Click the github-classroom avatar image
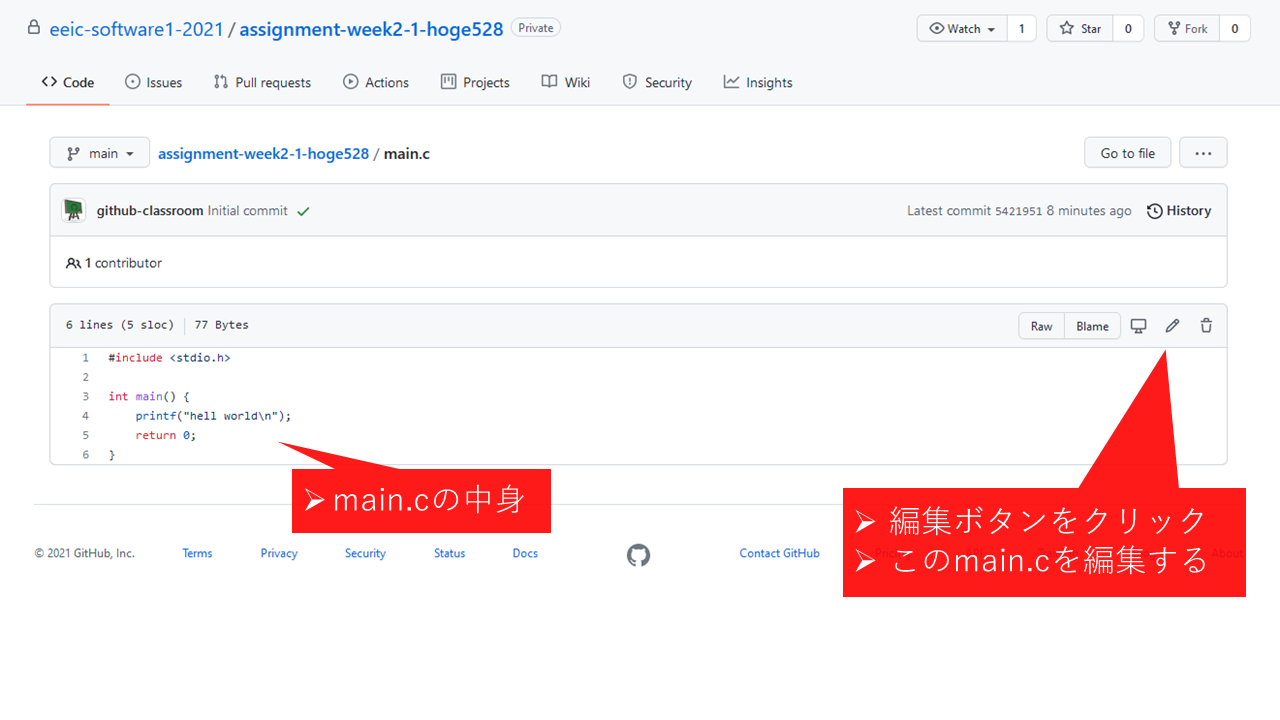 click(x=74, y=211)
